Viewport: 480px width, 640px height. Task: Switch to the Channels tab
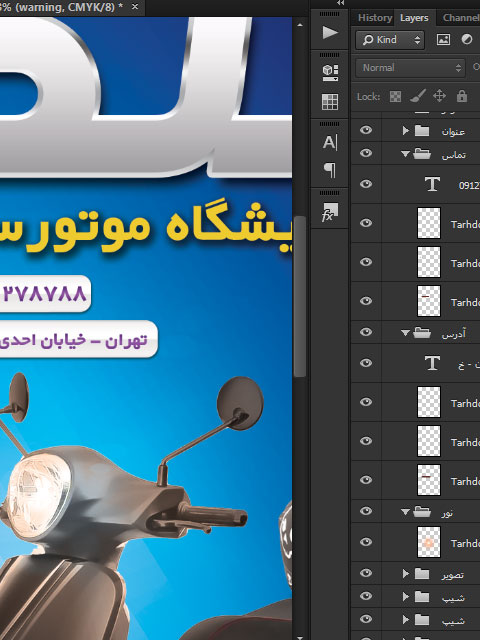tap(461, 18)
